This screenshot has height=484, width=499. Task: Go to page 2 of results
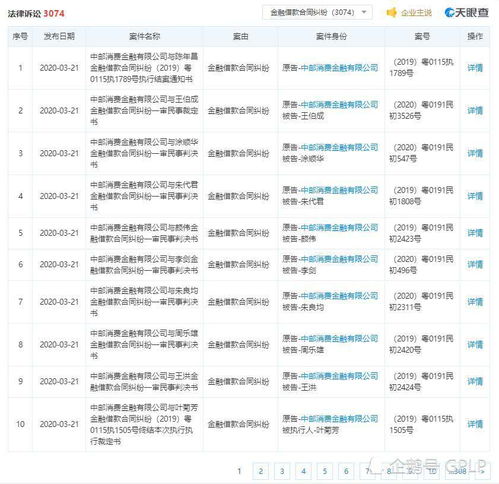(x=261, y=471)
